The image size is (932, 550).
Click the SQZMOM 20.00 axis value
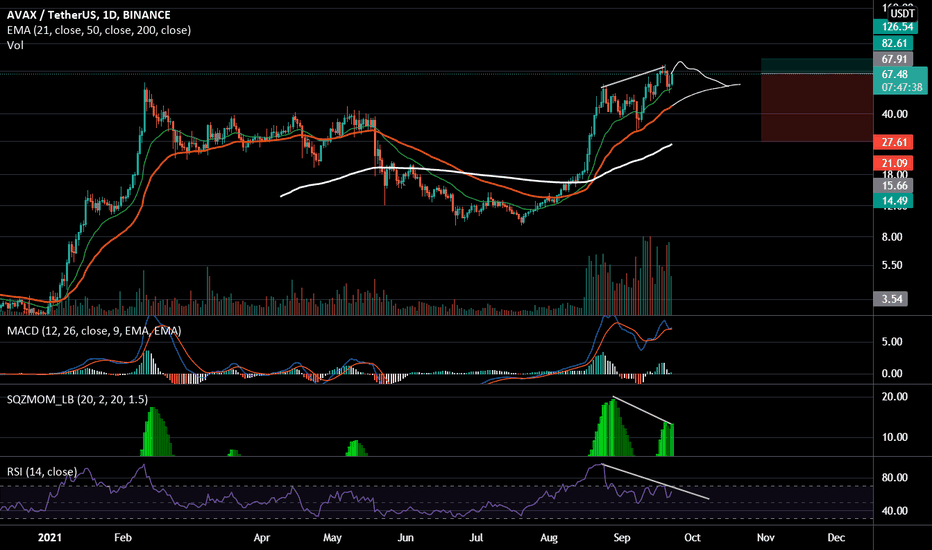click(x=894, y=397)
